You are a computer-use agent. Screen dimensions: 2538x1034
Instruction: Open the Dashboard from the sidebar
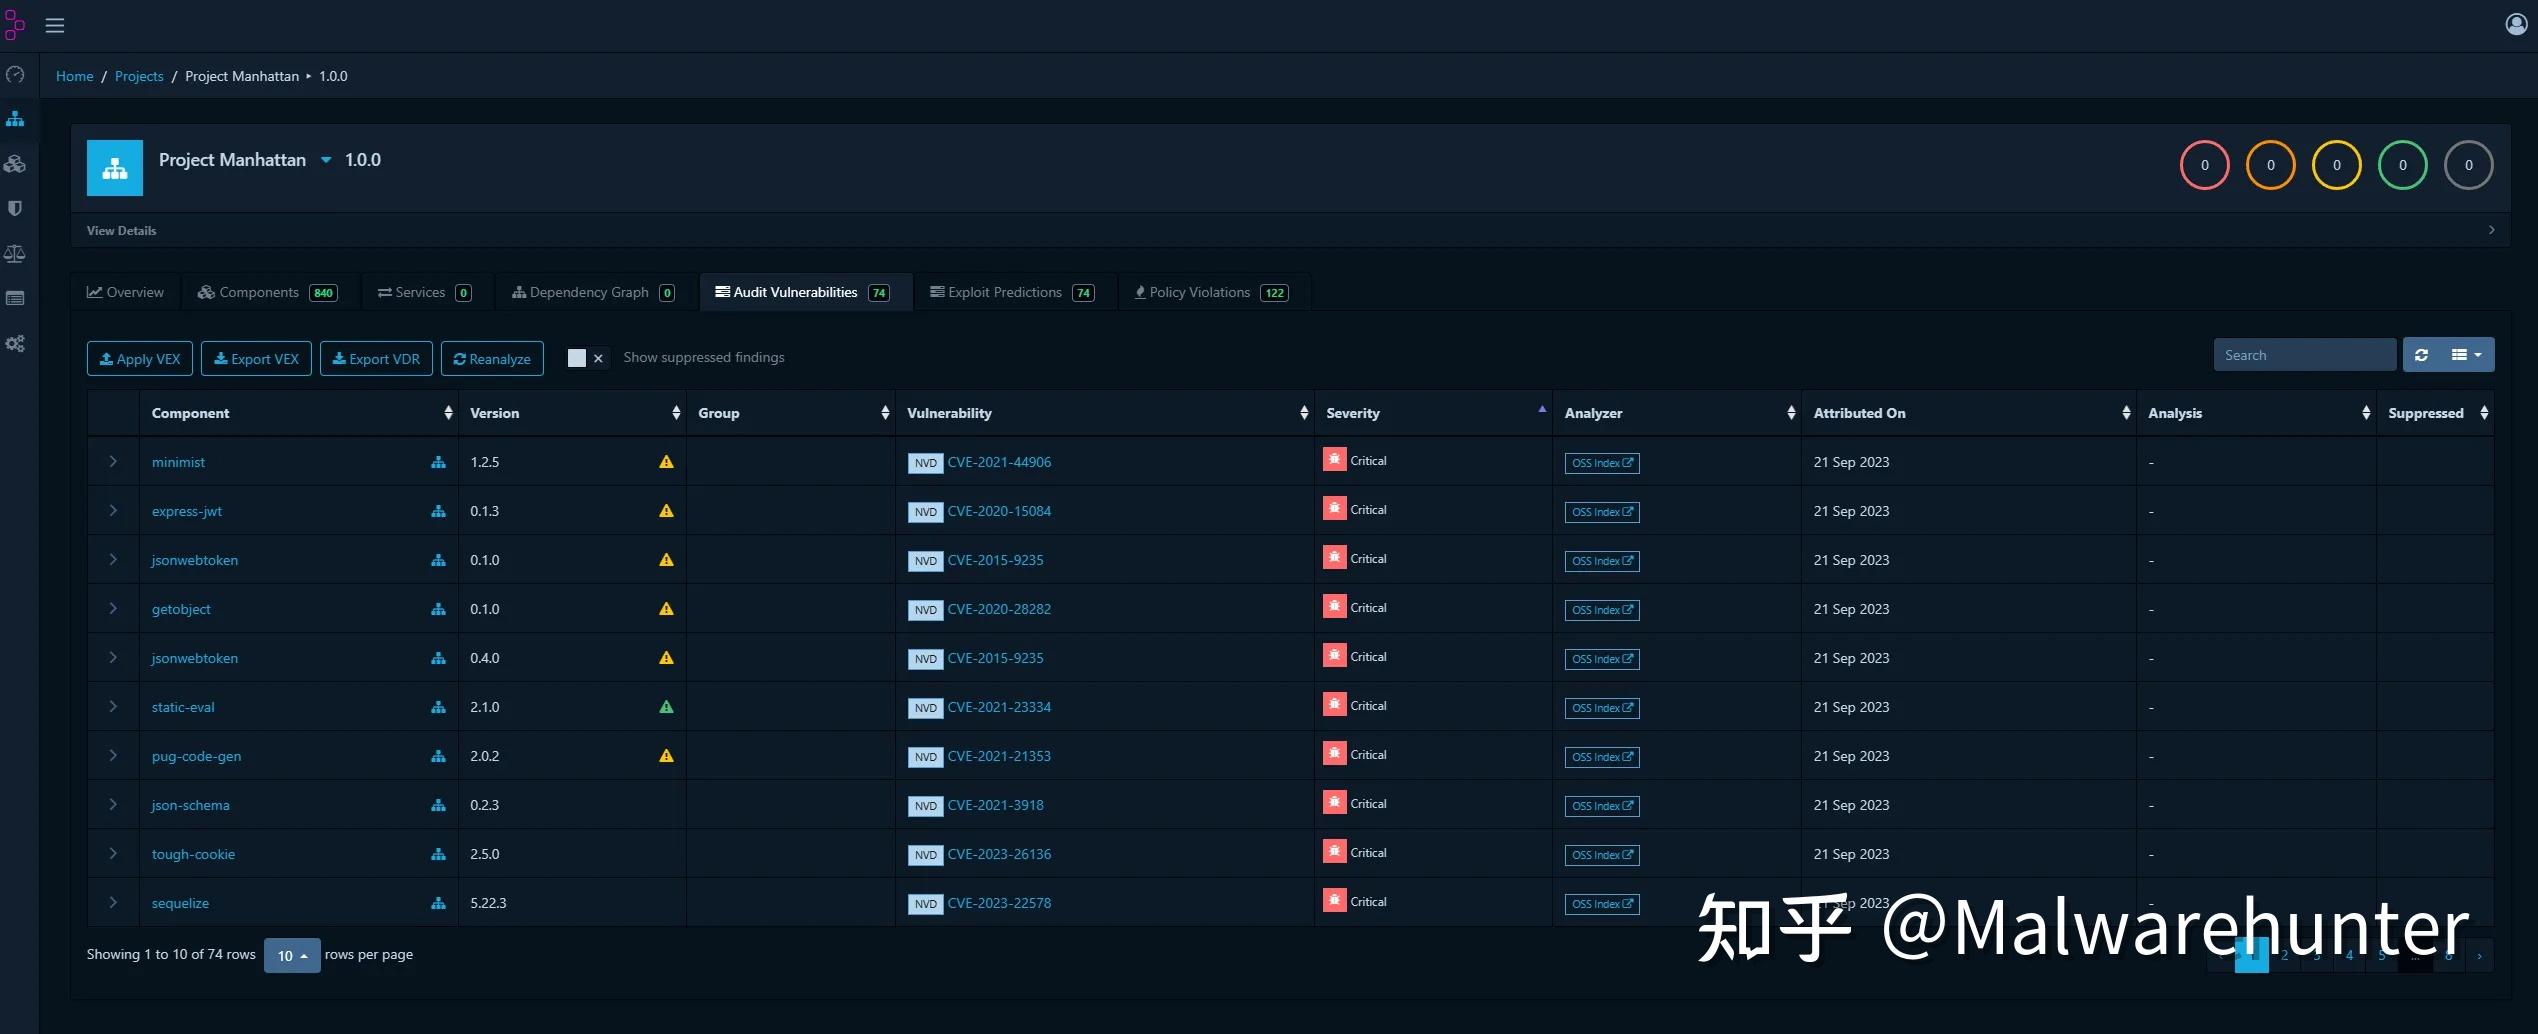[15, 75]
